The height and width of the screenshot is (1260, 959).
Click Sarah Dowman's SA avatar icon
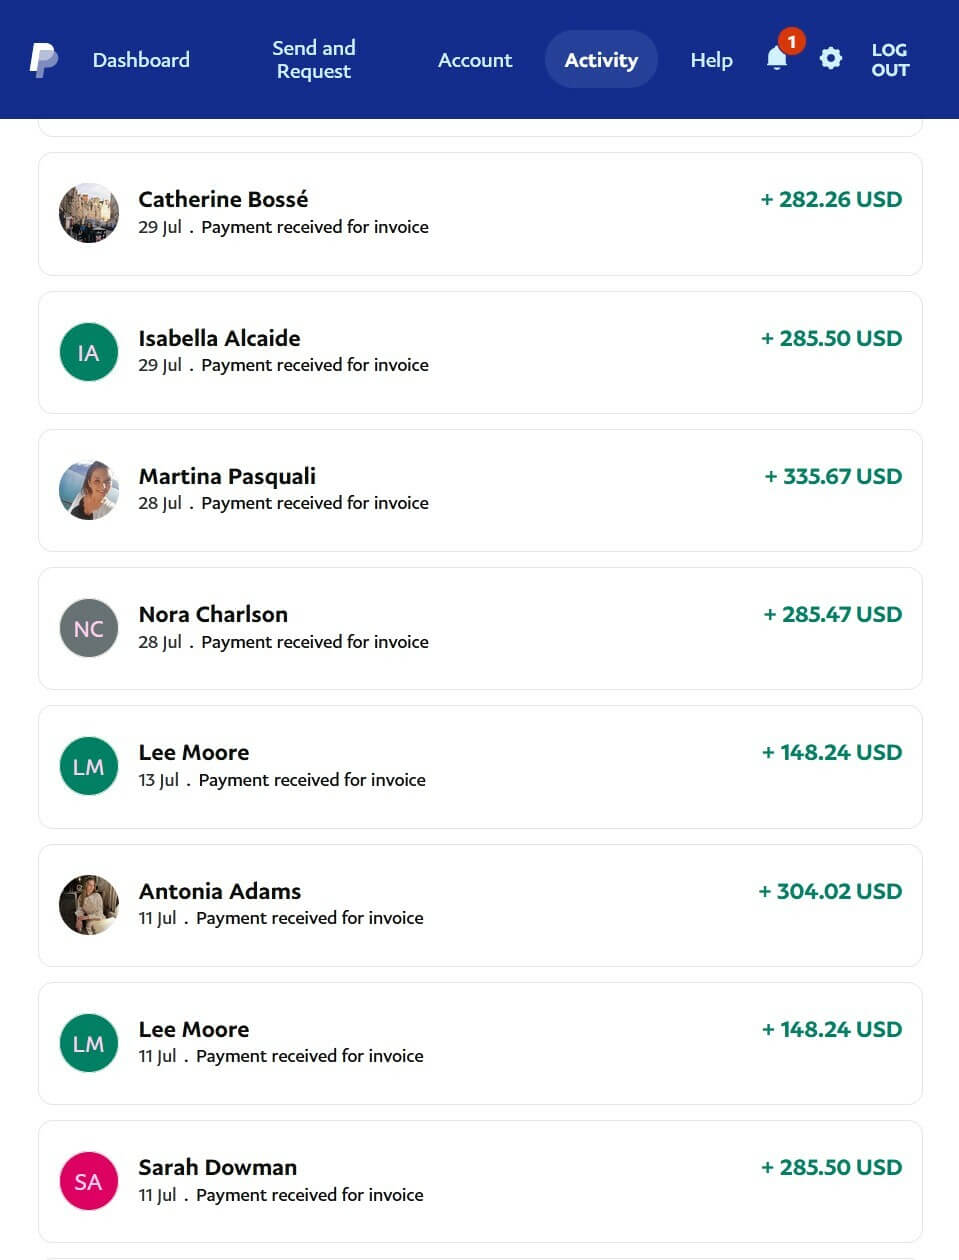pos(89,1181)
